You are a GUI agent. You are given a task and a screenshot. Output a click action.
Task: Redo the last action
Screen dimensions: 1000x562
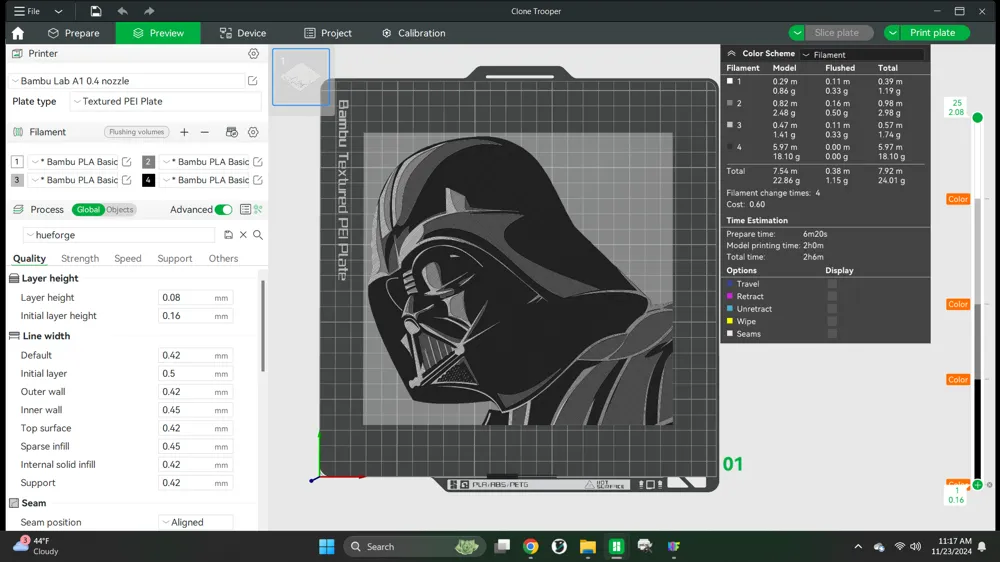149,11
